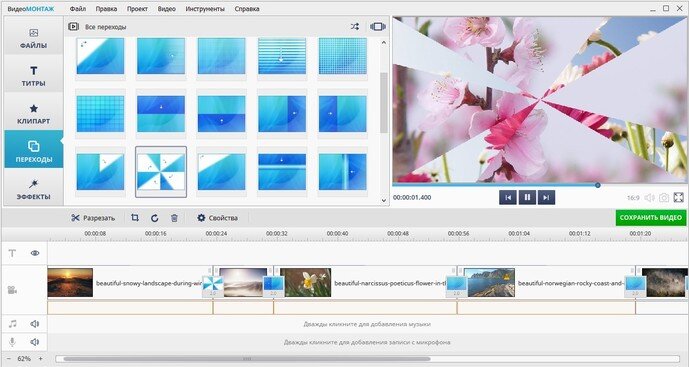Toggle text track visibility eye
The height and width of the screenshot is (367, 689).
coord(35,253)
